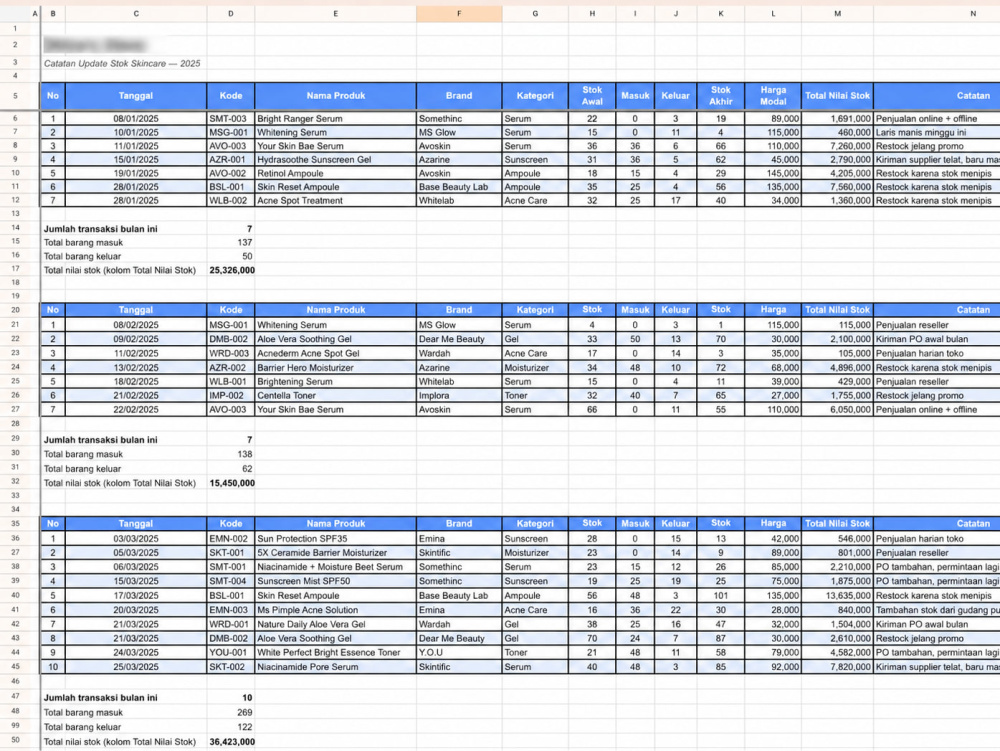Image resolution: width=1000 pixels, height=751 pixels.
Task: Click 'Kode' header in row 35
Action: click(x=231, y=523)
